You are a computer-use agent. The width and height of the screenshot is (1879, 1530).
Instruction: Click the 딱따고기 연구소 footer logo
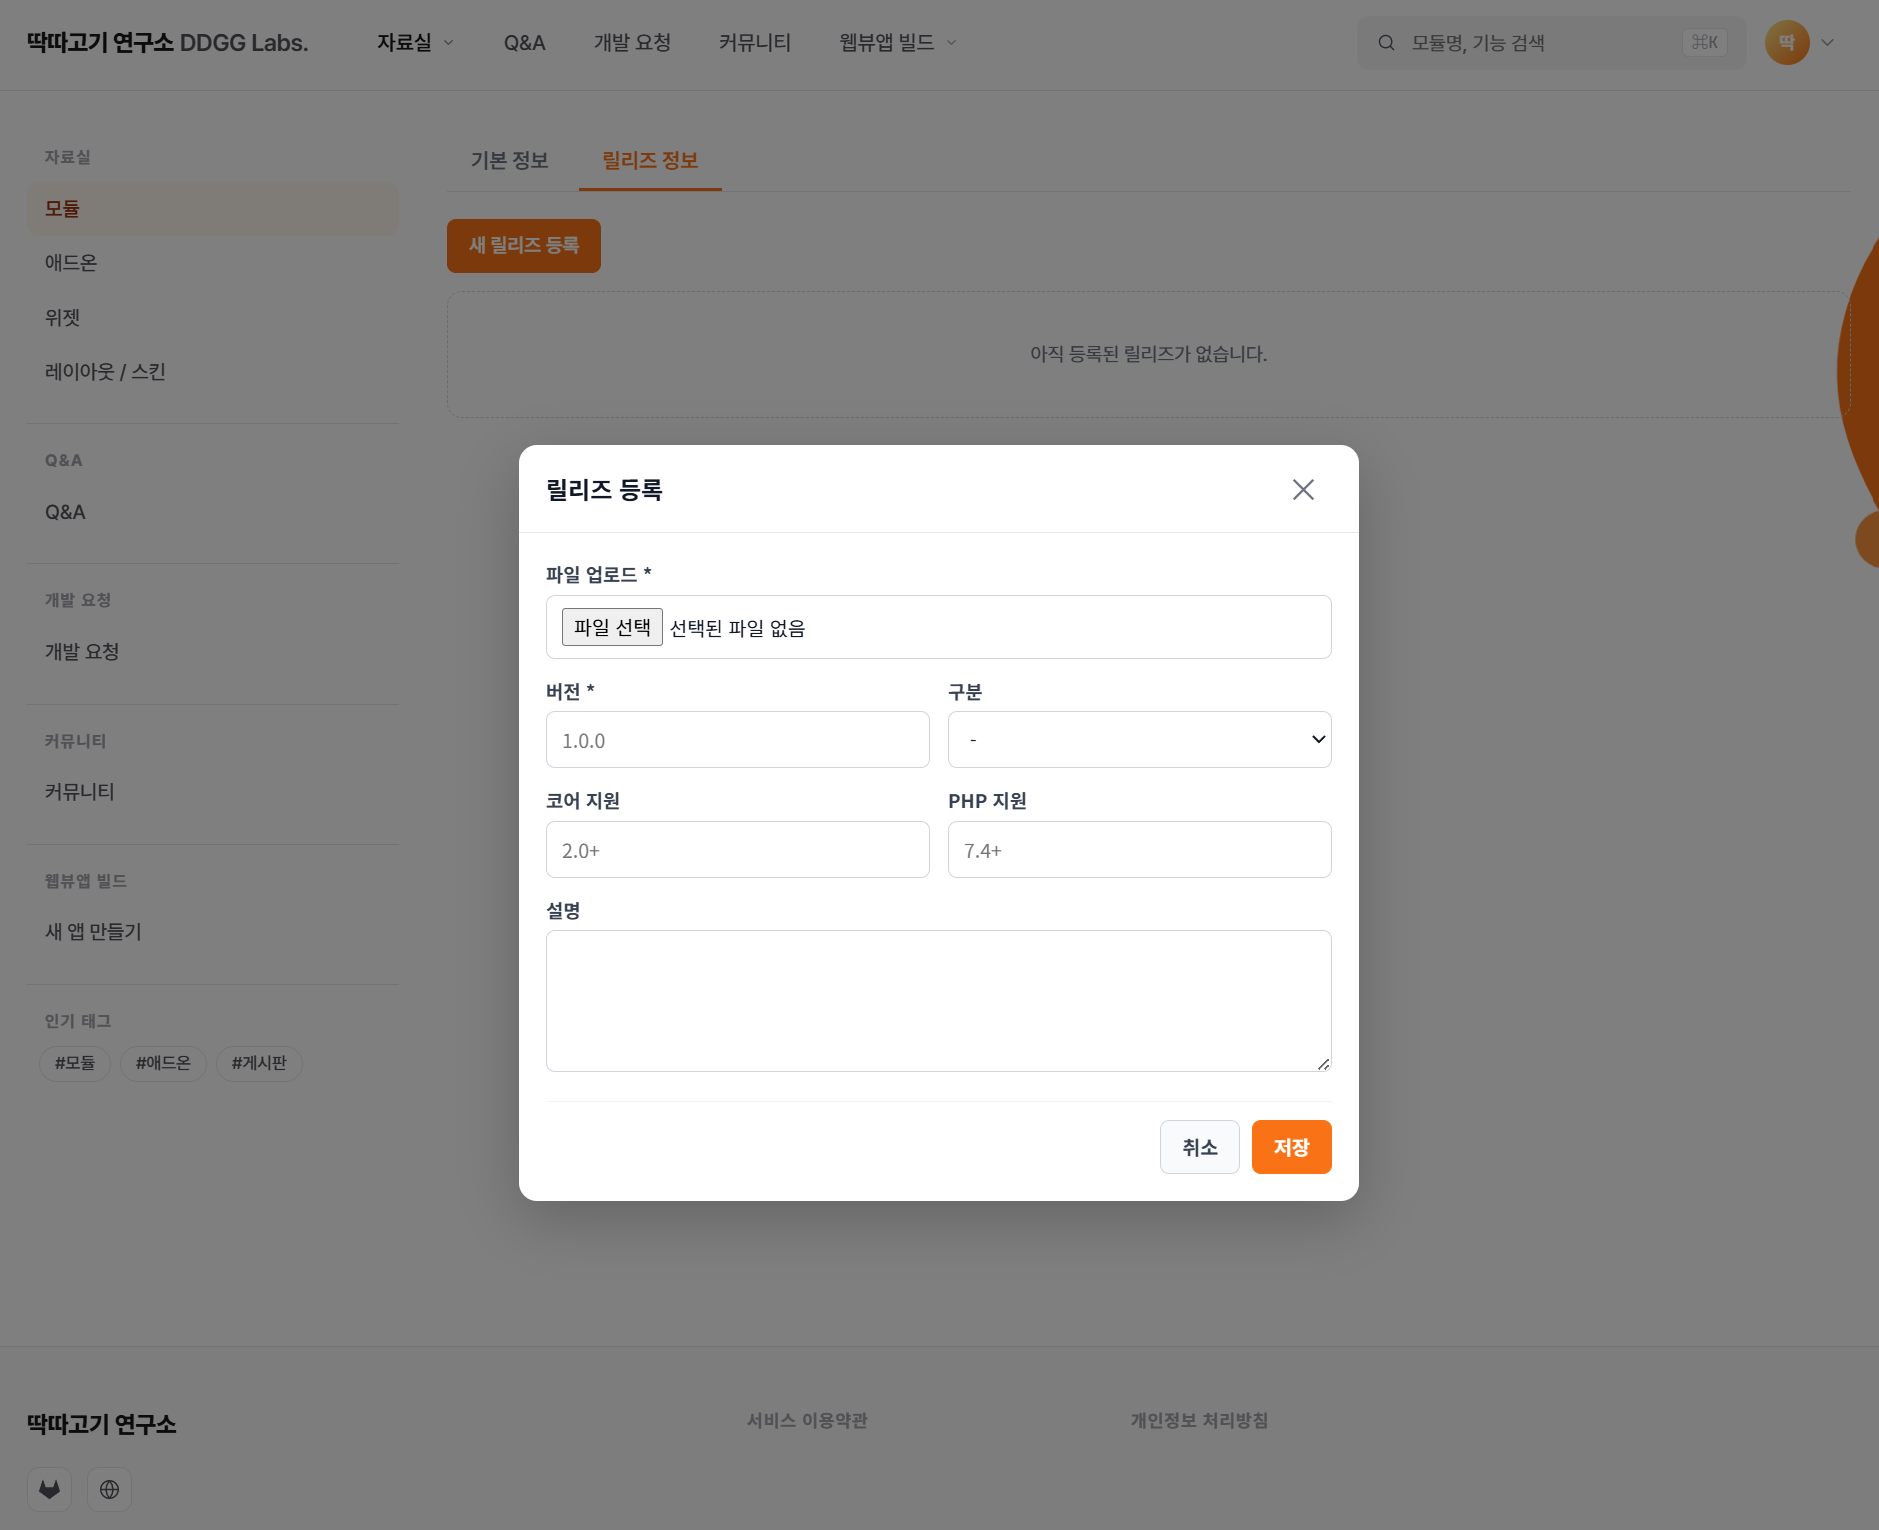[x=102, y=1424]
